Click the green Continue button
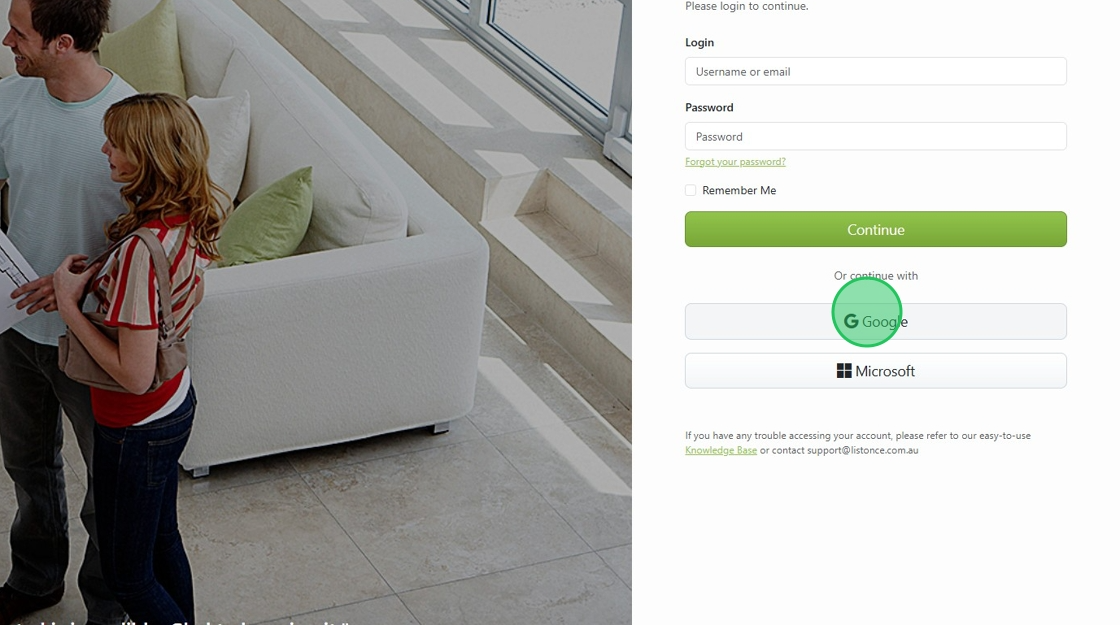This screenshot has height=625, width=1120. tap(876, 229)
